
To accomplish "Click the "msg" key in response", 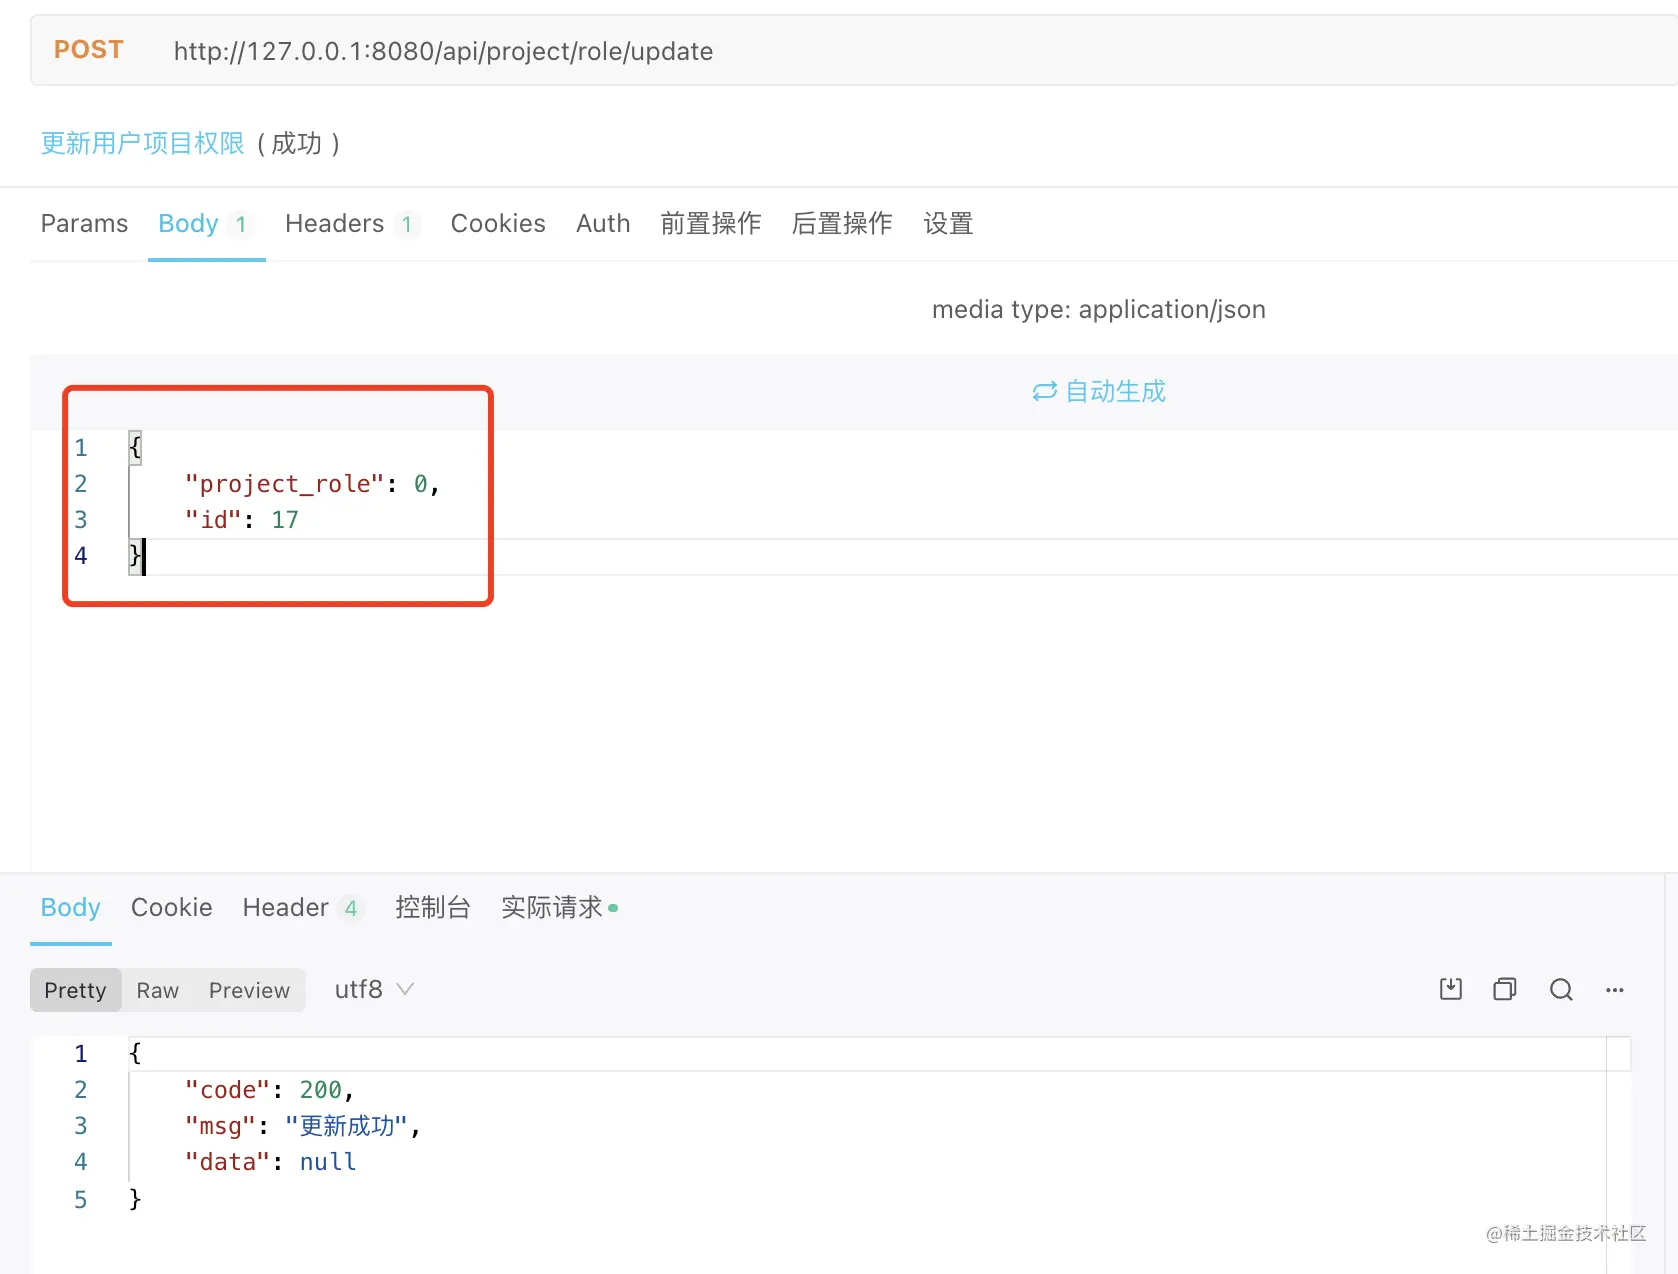I will pyautogui.click(x=220, y=1126).
